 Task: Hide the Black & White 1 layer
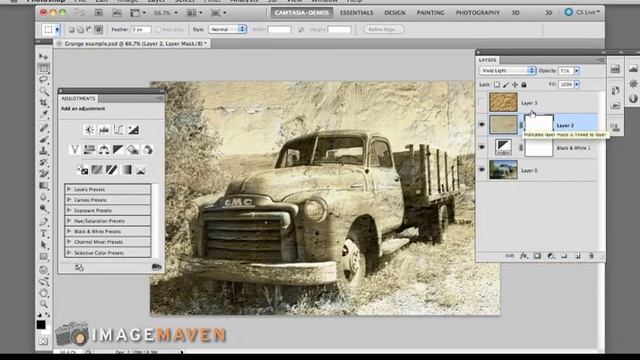(x=482, y=147)
